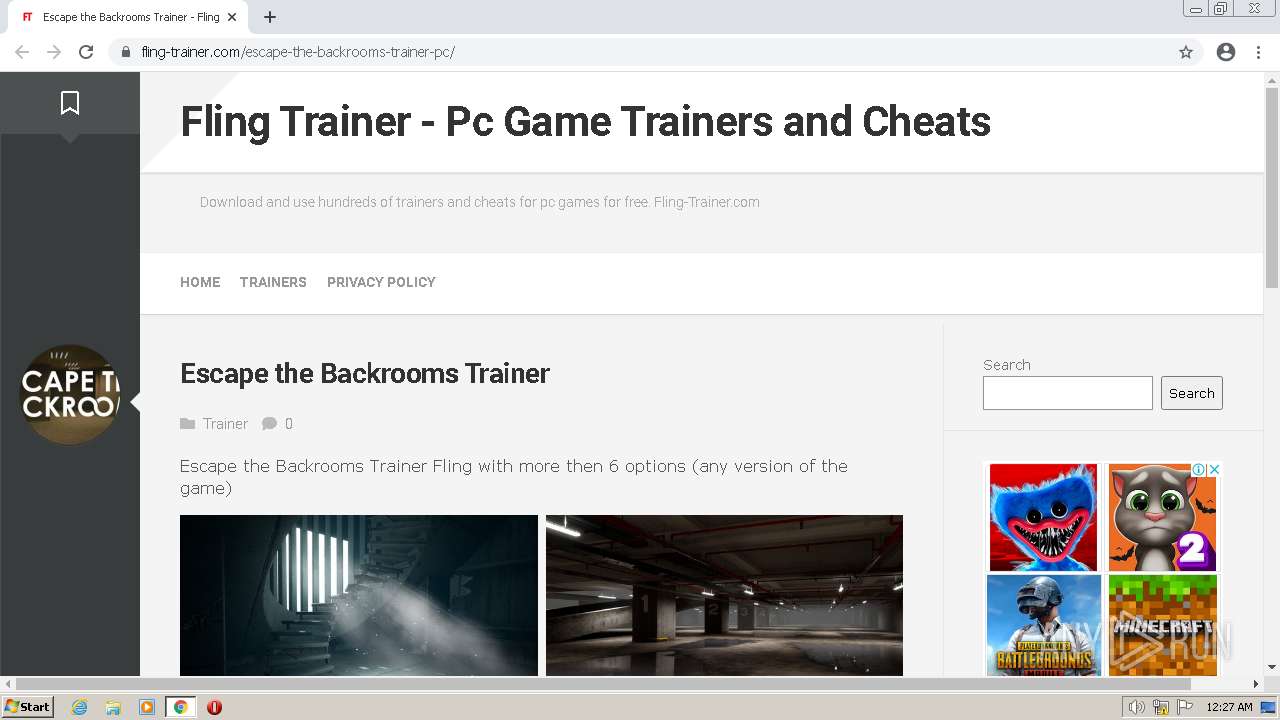
Task: Click the Trainer category link
Action: click(x=225, y=424)
